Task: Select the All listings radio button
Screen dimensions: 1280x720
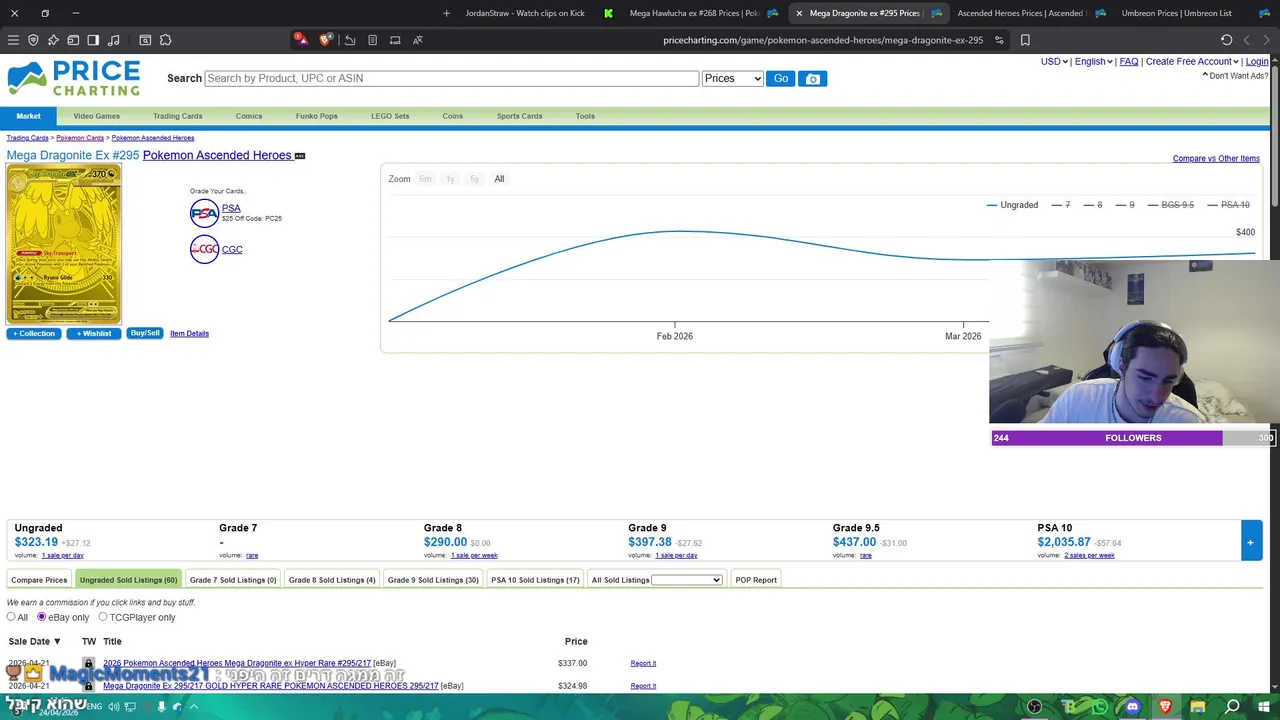Action: coord(11,617)
